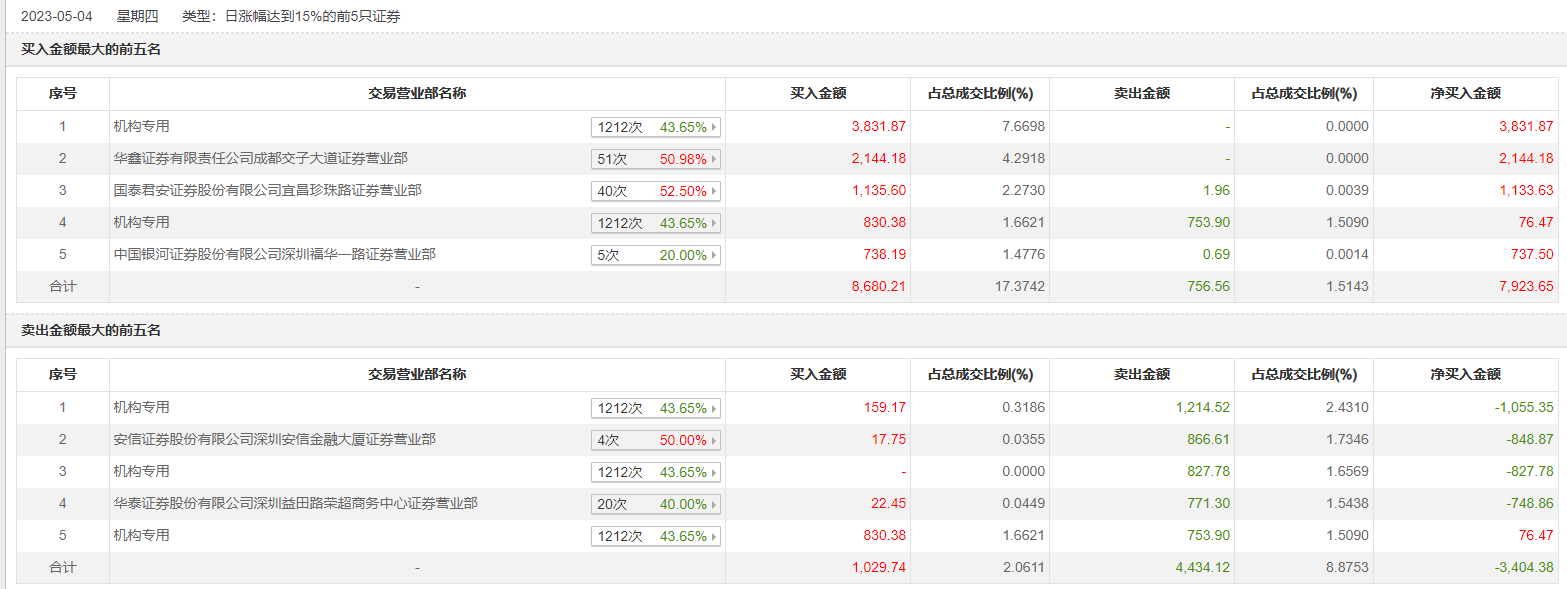
Task: Open 安信证券深圳安信金融大厦证券营业部 link
Action: click(x=274, y=439)
